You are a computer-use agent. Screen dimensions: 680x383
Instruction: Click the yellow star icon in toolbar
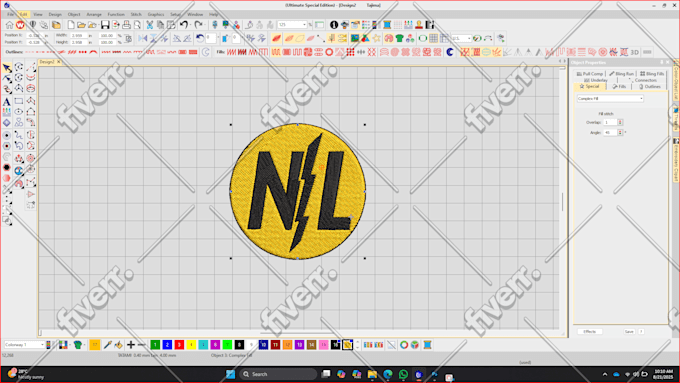point(376,39)
